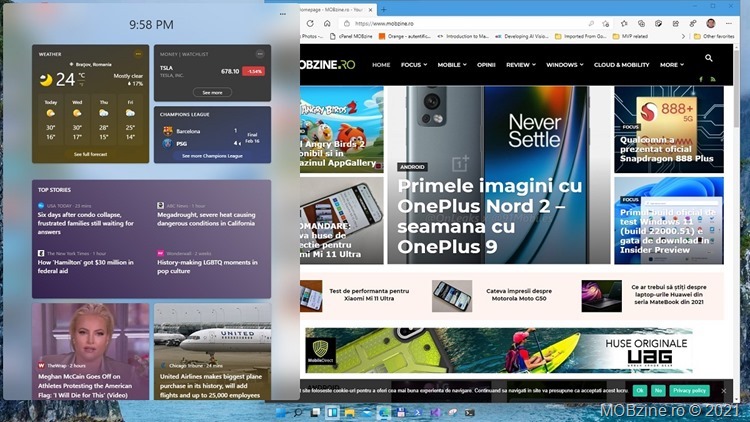This screenshot has width=750, height=422.
Task: Open the Privacy policy button
Action: pos(689,390)
